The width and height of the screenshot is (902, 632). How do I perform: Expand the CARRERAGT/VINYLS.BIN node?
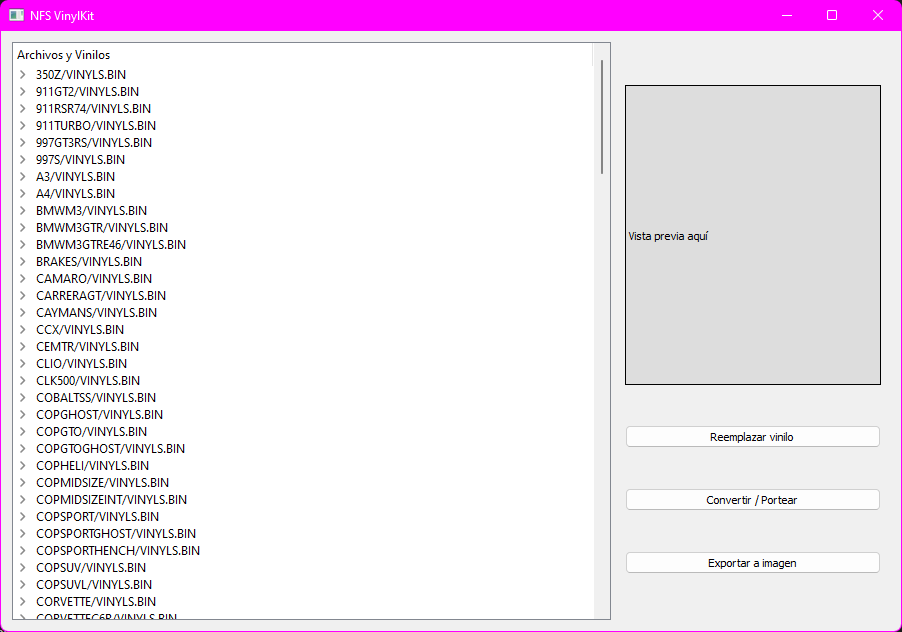pos(22,296)
